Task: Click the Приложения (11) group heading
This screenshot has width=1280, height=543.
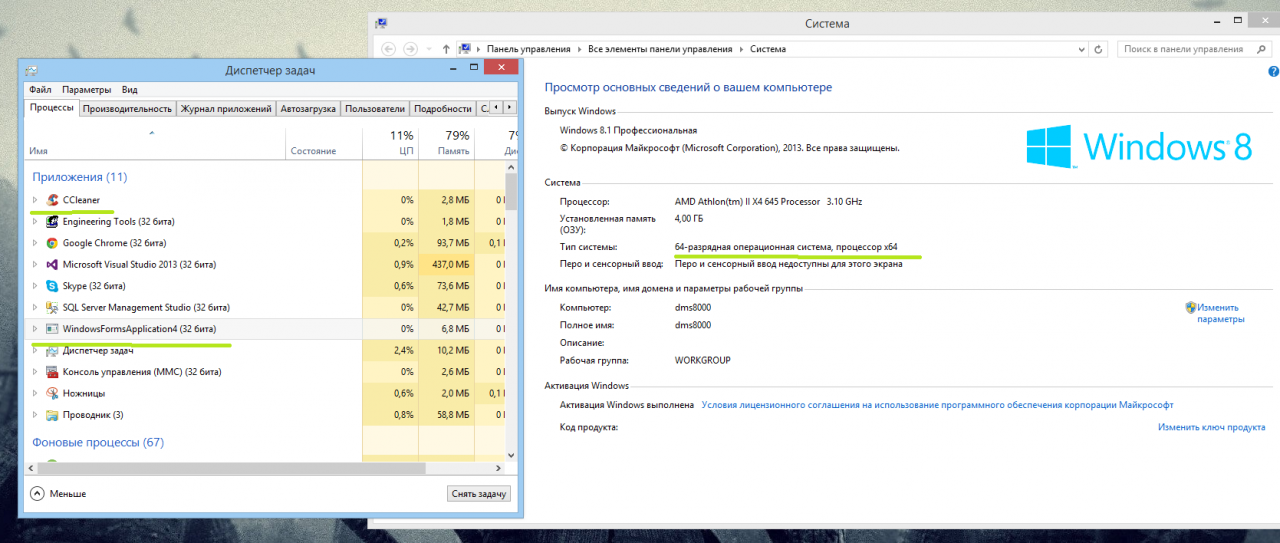Action: point(79,177)
